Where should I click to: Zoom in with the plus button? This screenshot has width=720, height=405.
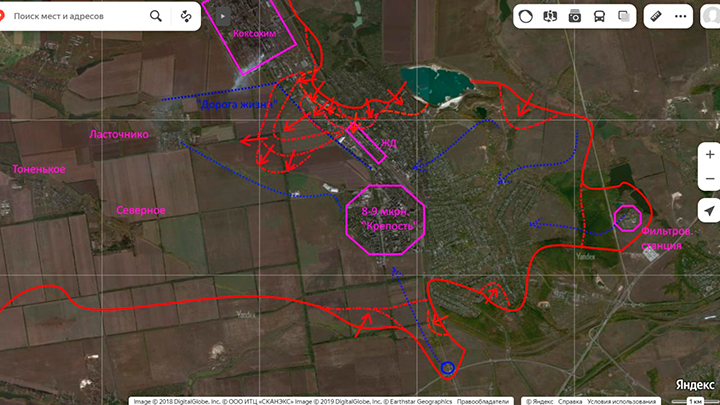tap(709, 155)
